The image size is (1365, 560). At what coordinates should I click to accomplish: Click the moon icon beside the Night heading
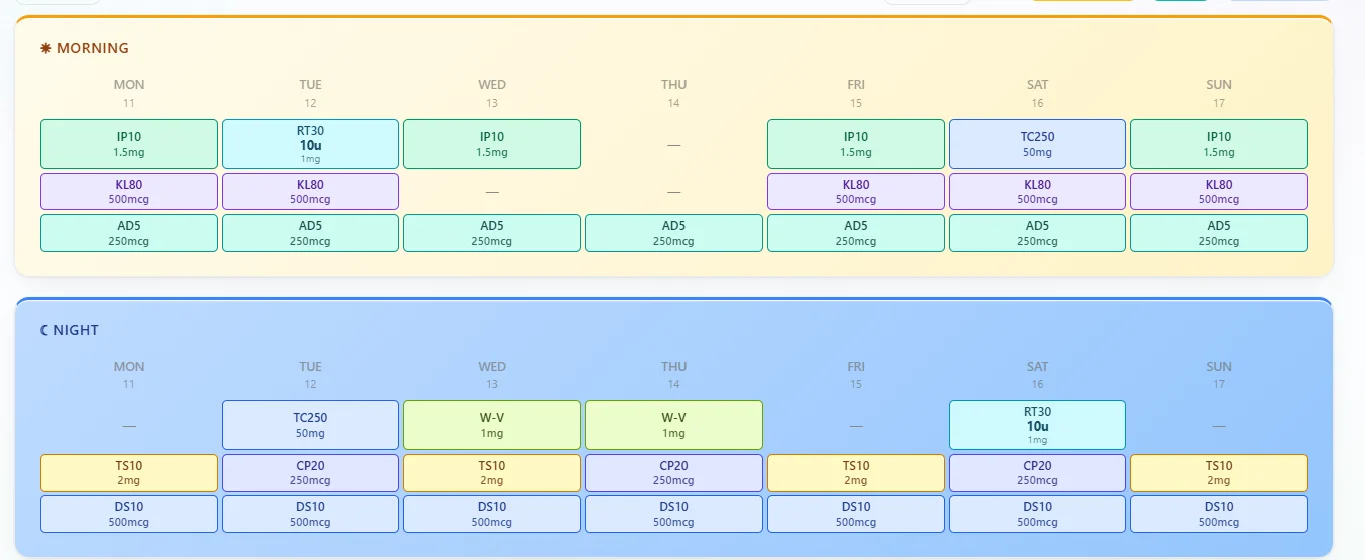tap(44, 330)
